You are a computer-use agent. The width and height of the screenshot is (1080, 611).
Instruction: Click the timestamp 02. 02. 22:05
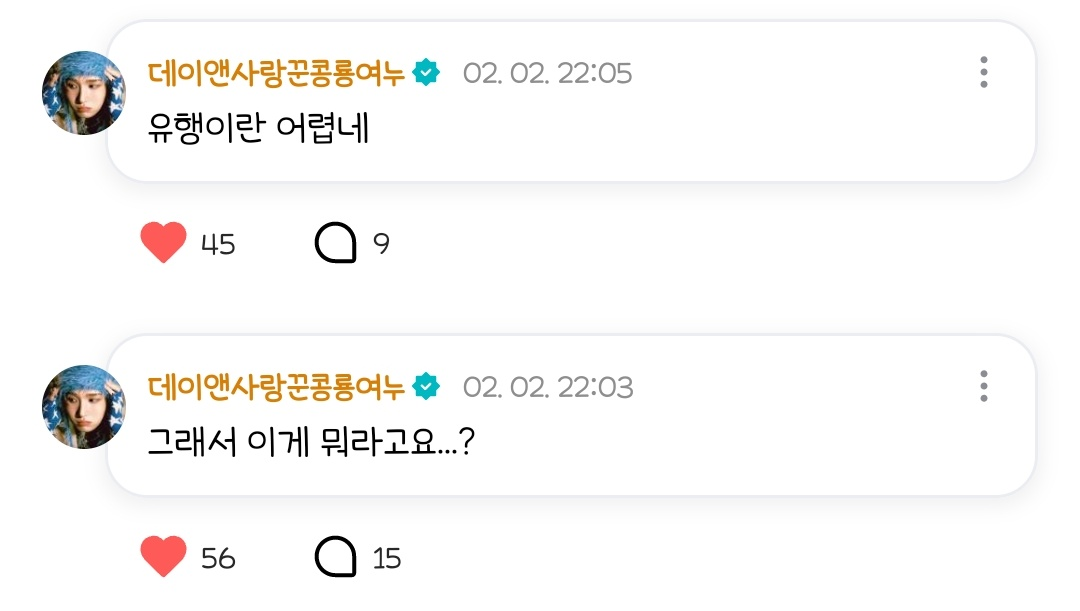(547, 73)
